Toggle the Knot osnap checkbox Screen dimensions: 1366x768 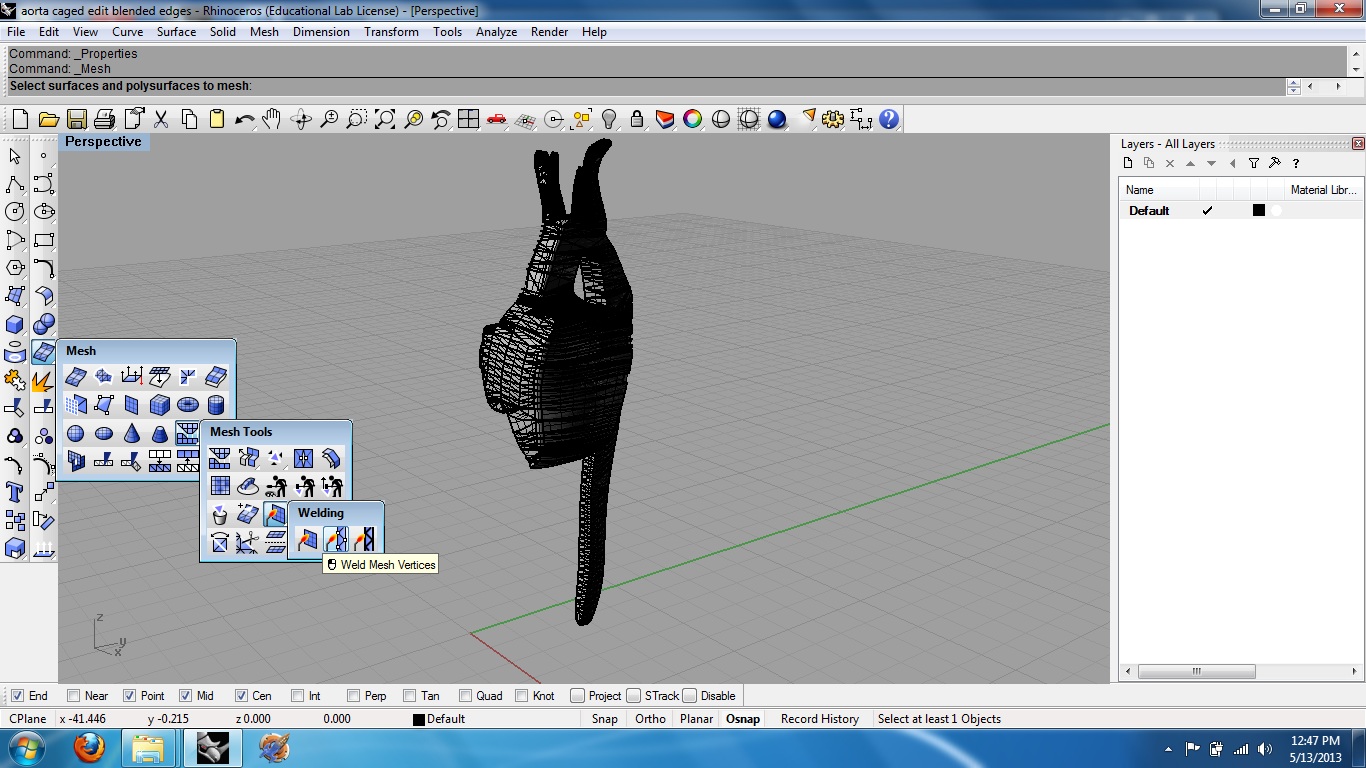coord(521,696)
